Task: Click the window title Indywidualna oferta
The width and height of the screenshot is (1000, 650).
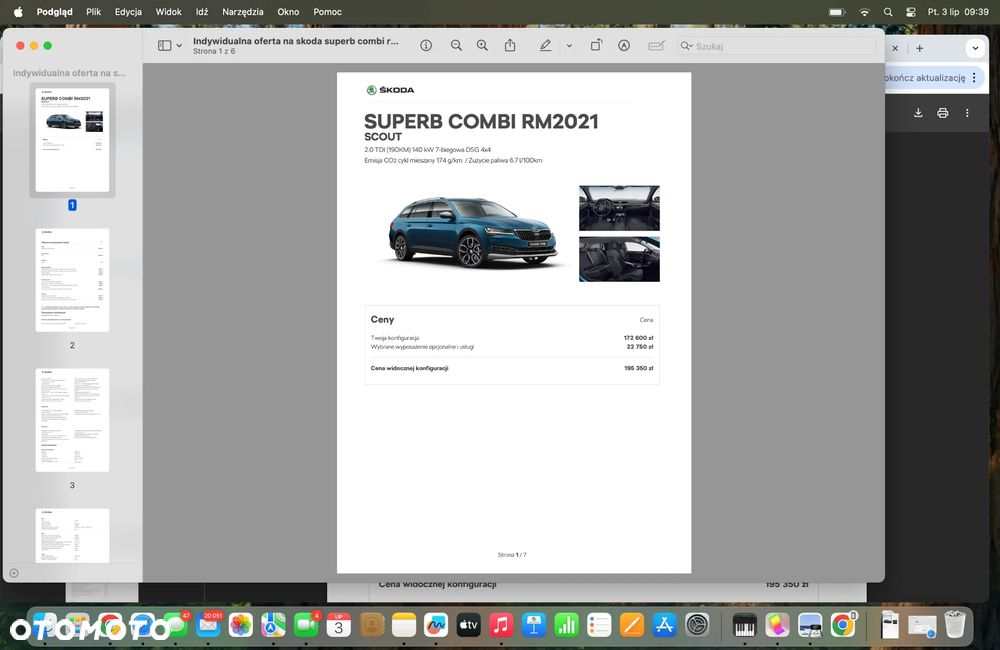Action: 296,41
